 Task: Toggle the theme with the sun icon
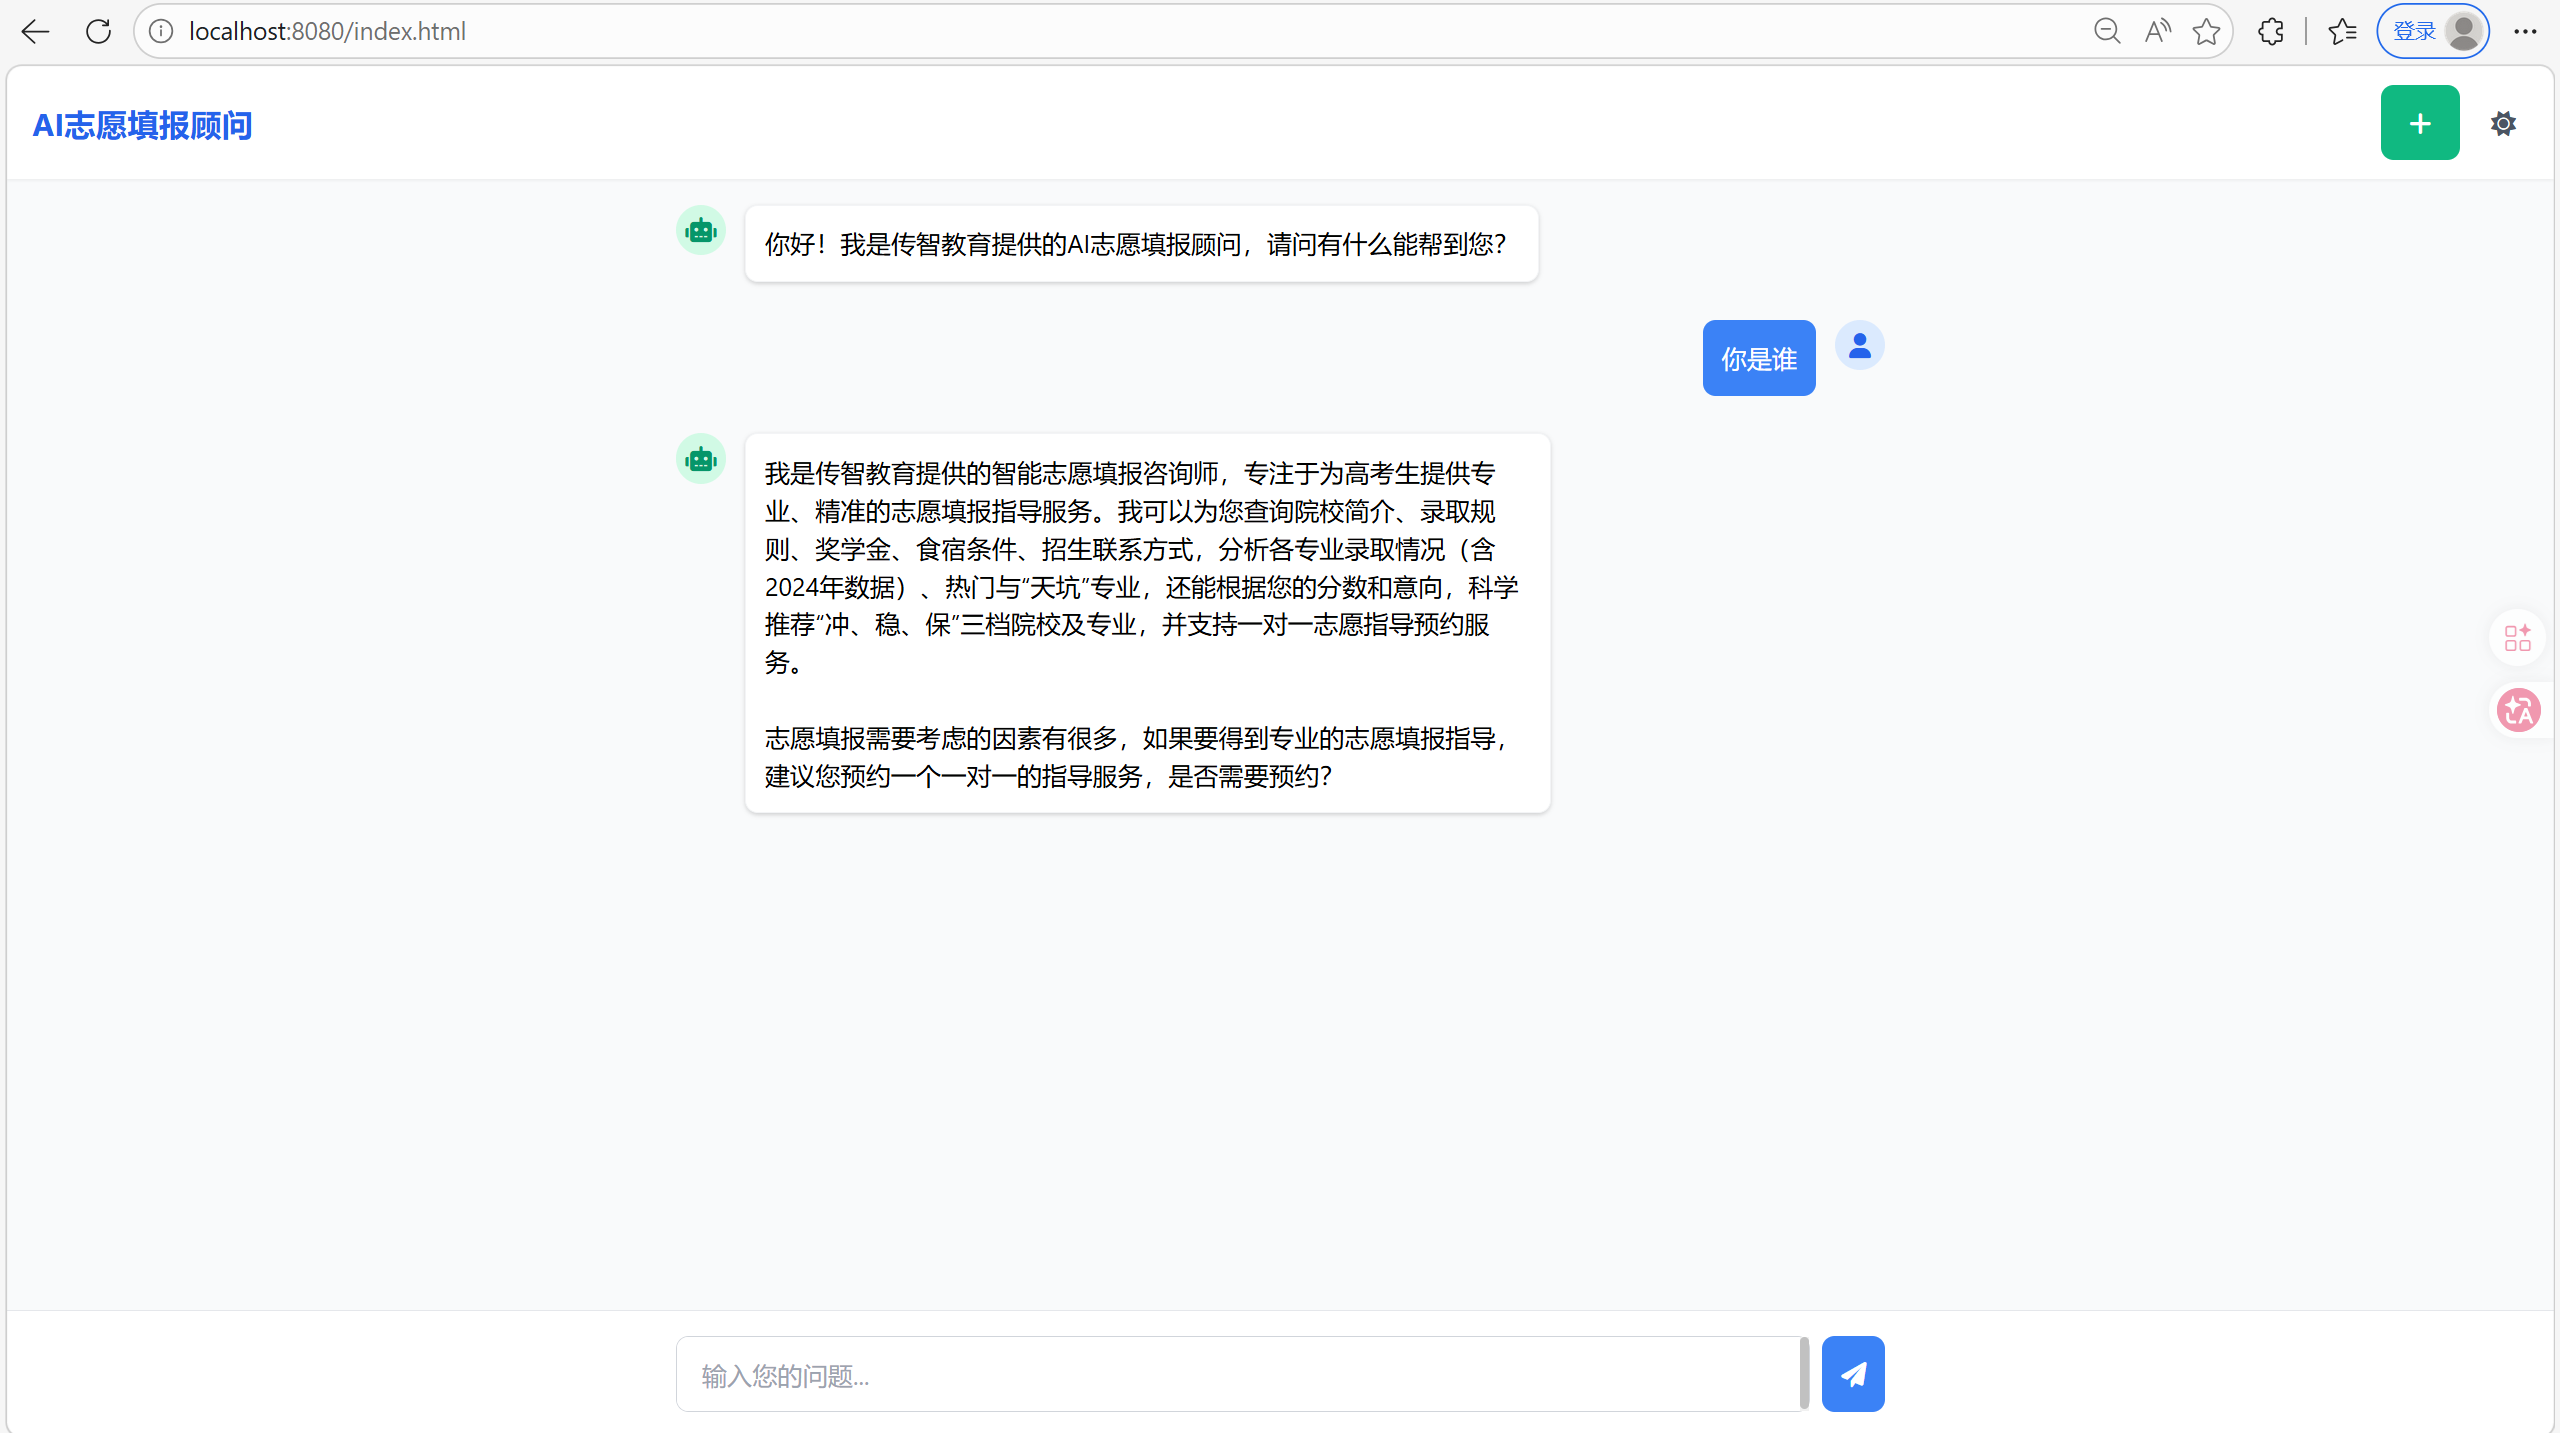pos(2503,124)
